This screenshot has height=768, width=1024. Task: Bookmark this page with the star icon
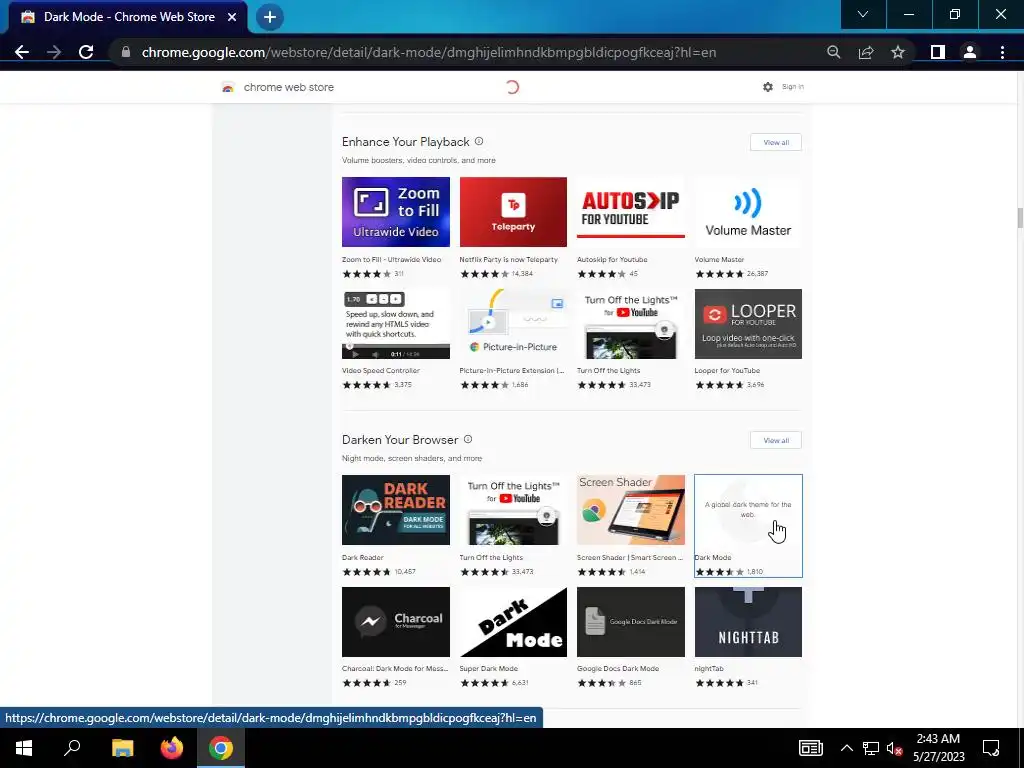(x=898, y=52)
